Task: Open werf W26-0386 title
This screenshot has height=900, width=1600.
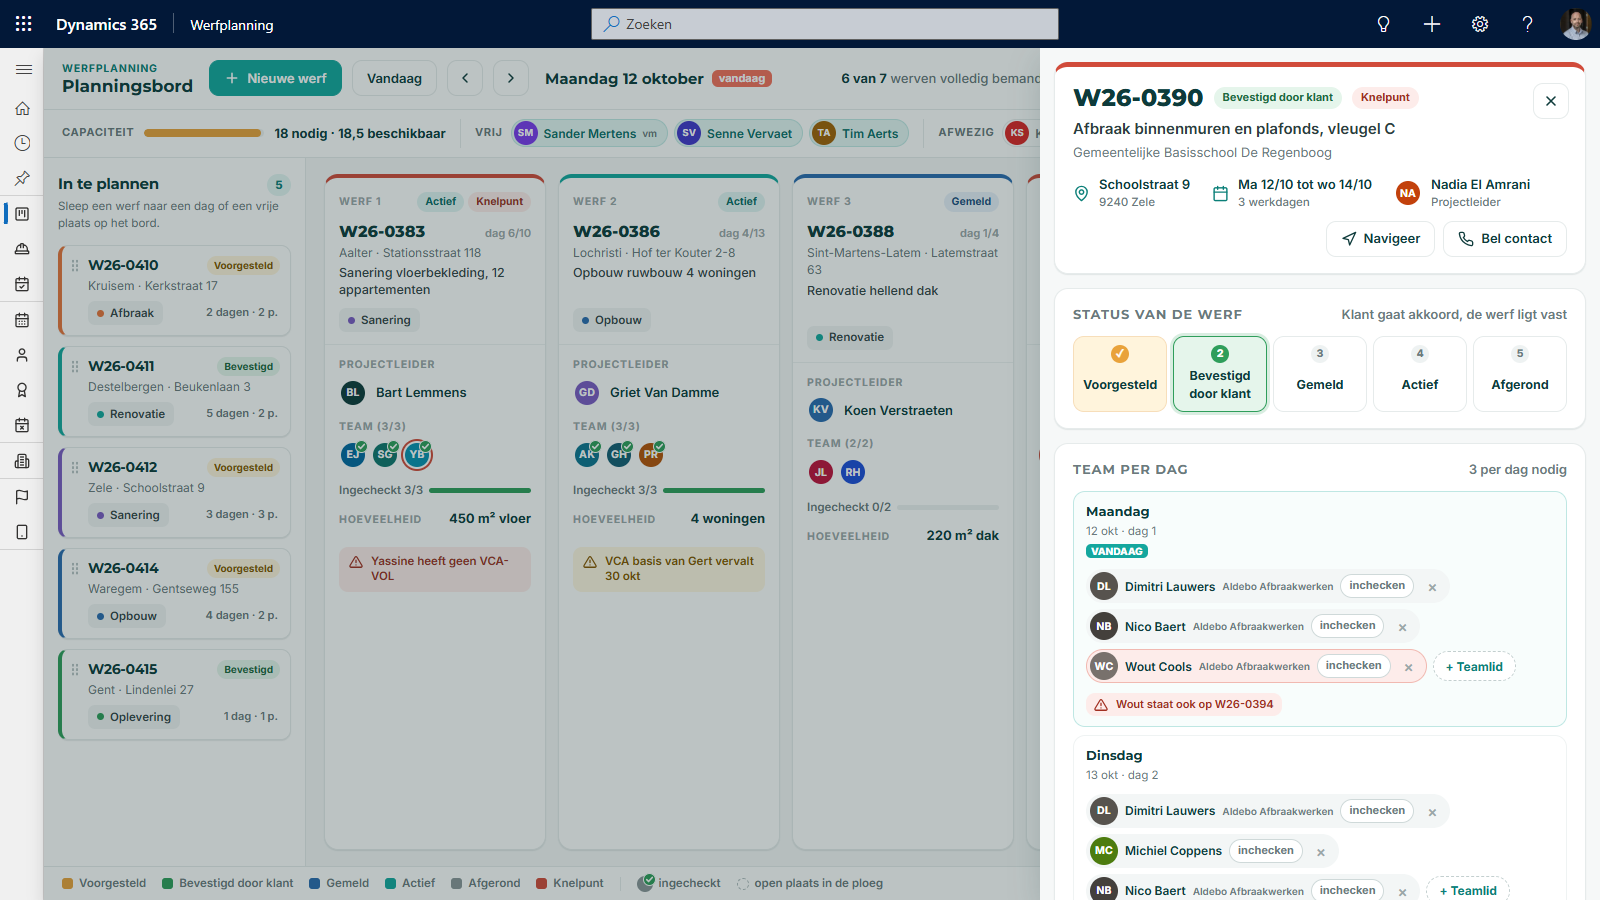Action: pos(616,232)
